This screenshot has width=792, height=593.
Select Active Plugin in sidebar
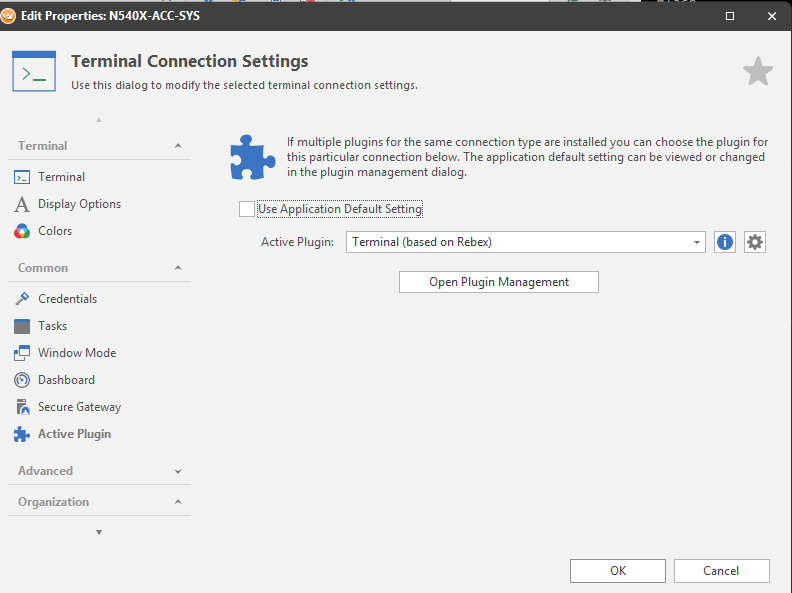point(74,434)
